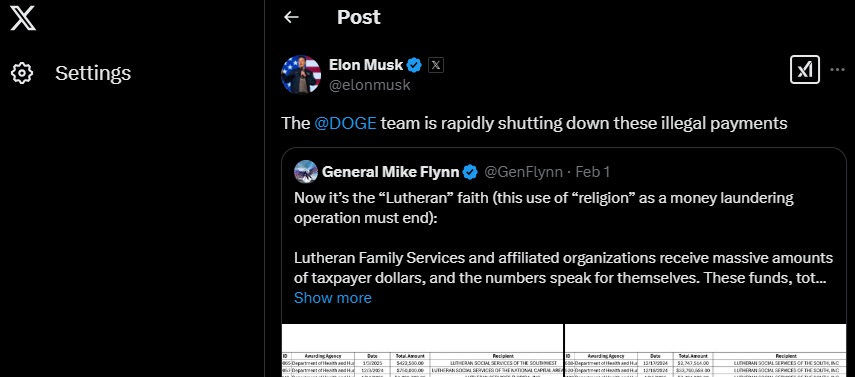
Task: Open General Mike Flynn's avatar picture
Action: click(x=305, y=172)
